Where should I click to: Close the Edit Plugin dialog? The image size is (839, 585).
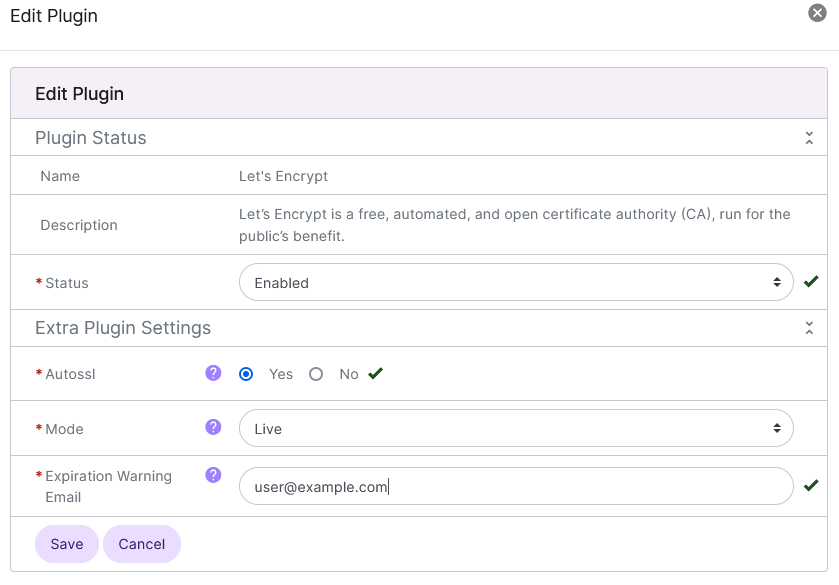(x=818, y=13)
